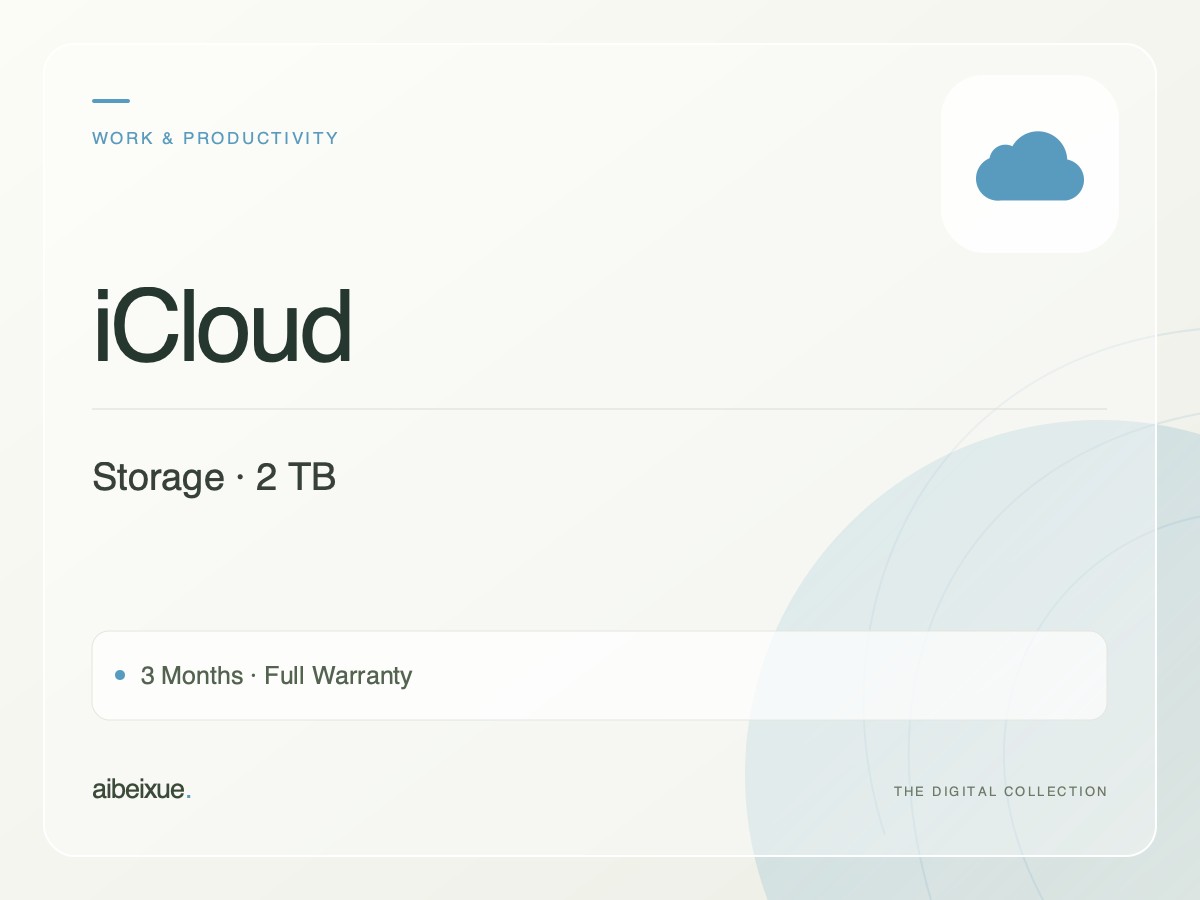Click the 3 Months · Full Warranty badge

[599, 675]
